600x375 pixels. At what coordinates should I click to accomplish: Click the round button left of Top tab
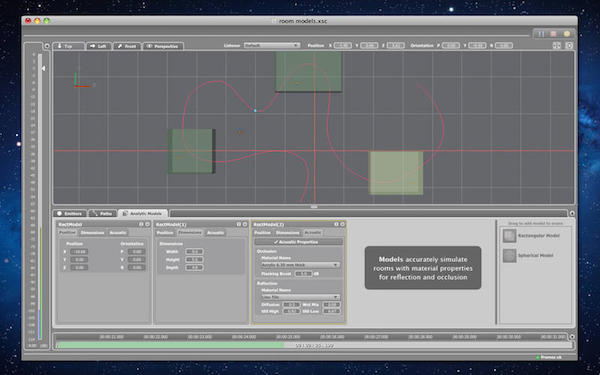(x=47, y=46)
